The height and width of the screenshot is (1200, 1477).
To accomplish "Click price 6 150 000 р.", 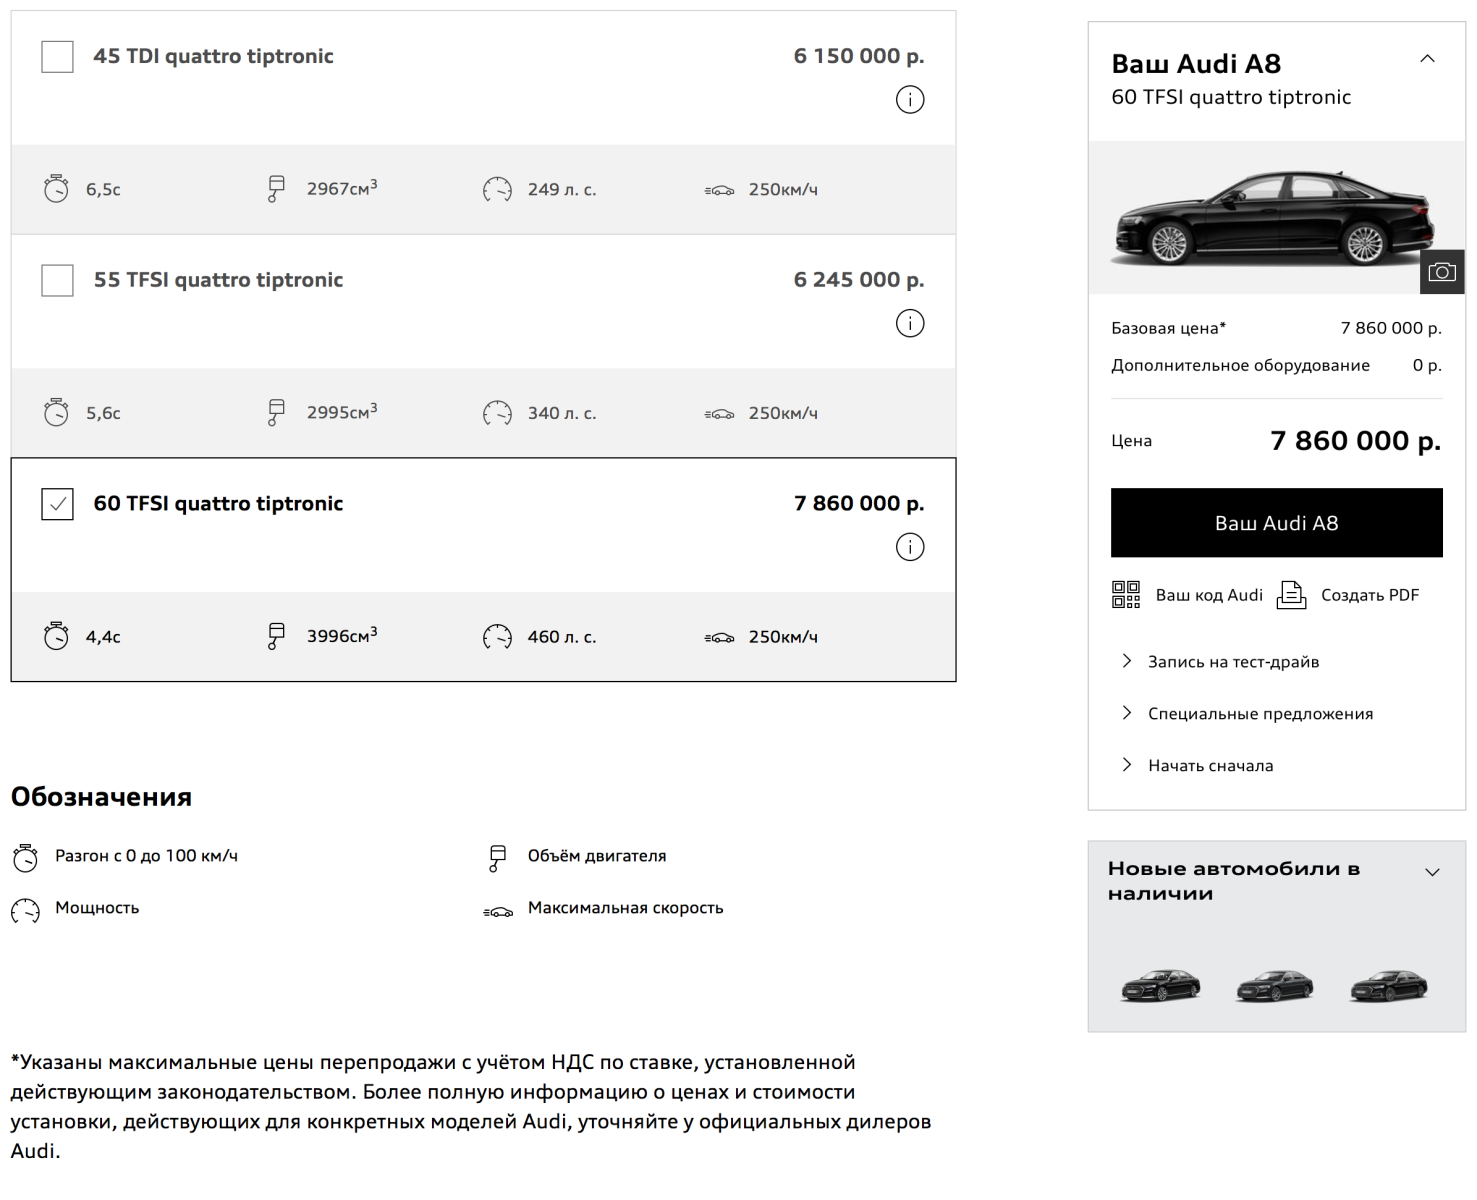I will click(x=859, y=56).
